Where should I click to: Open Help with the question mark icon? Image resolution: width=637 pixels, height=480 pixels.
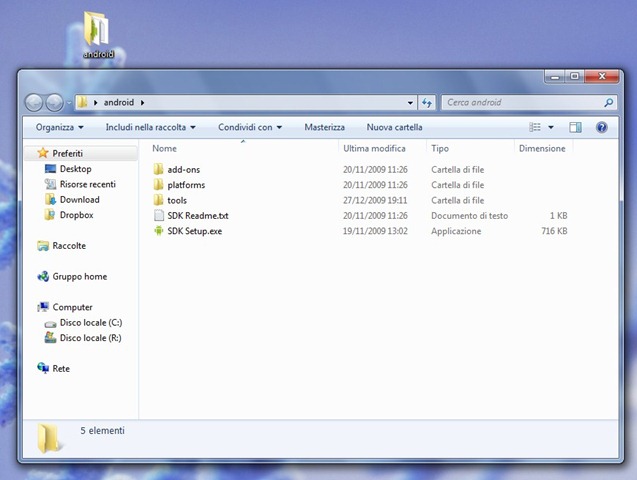[x=602, y=128]
